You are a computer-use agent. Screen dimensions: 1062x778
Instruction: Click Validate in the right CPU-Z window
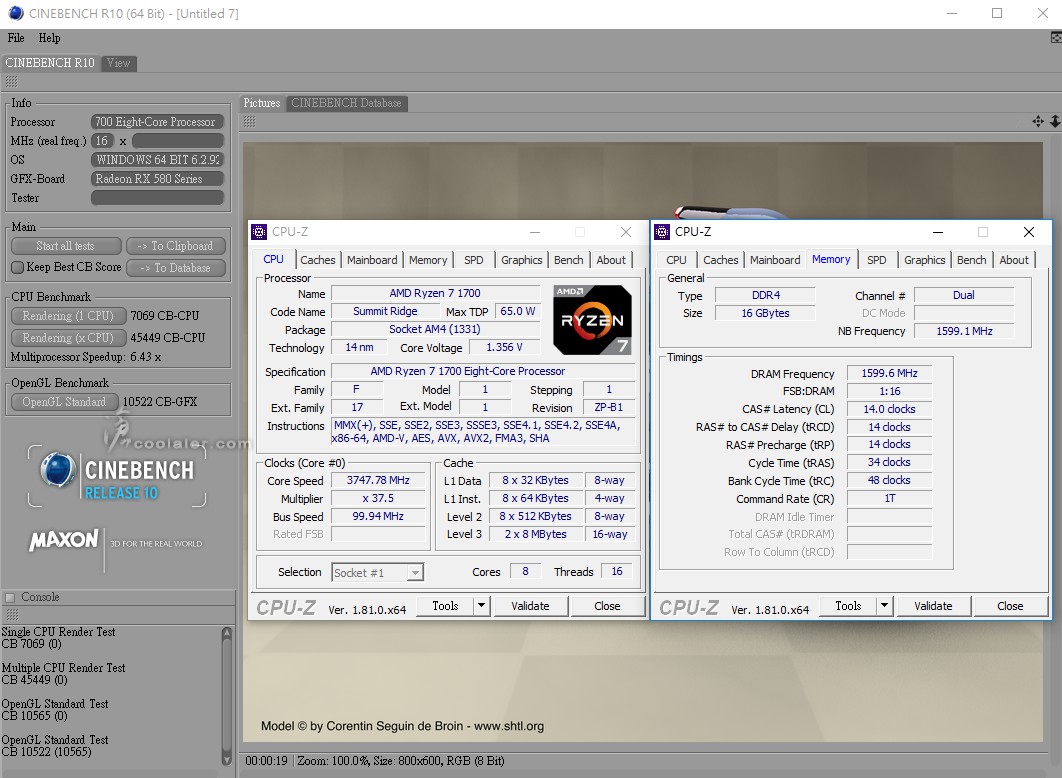pyautogui.click(x=933, y=606)
